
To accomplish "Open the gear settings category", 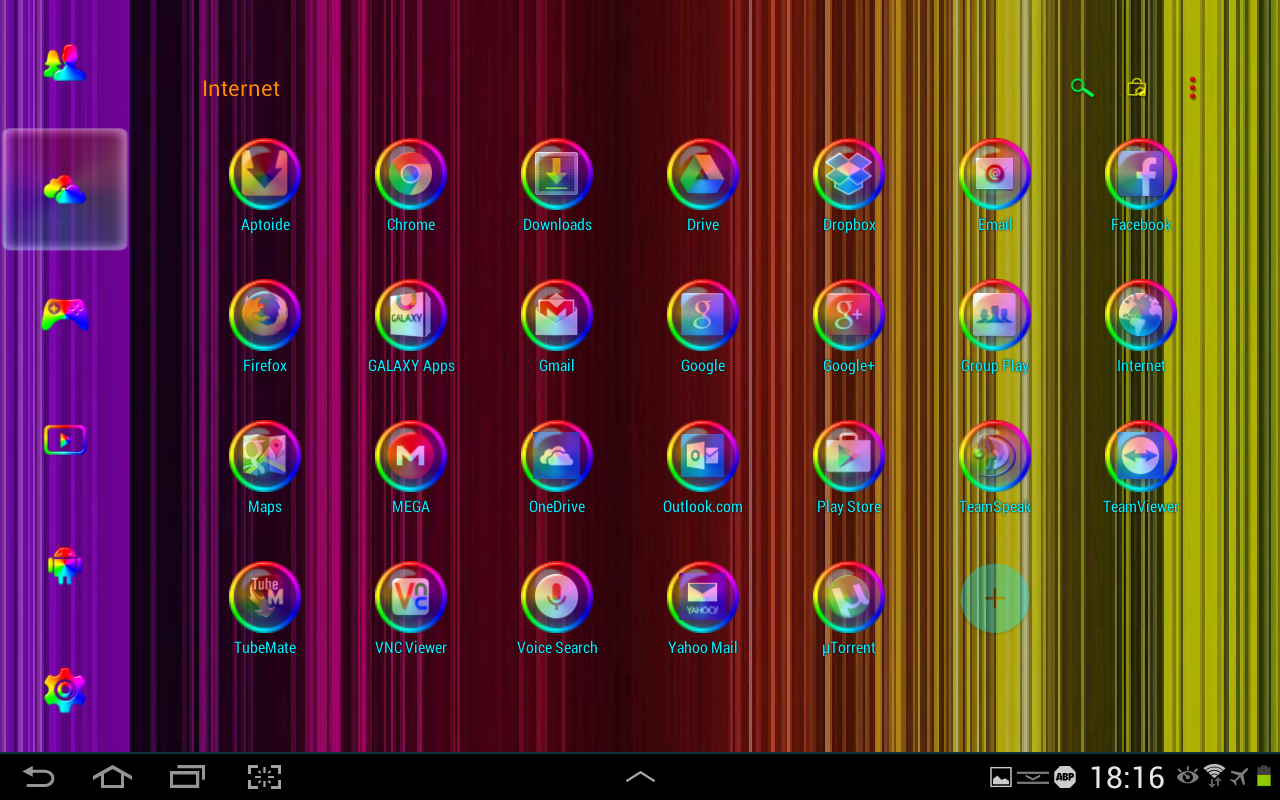I will point(65,690).
